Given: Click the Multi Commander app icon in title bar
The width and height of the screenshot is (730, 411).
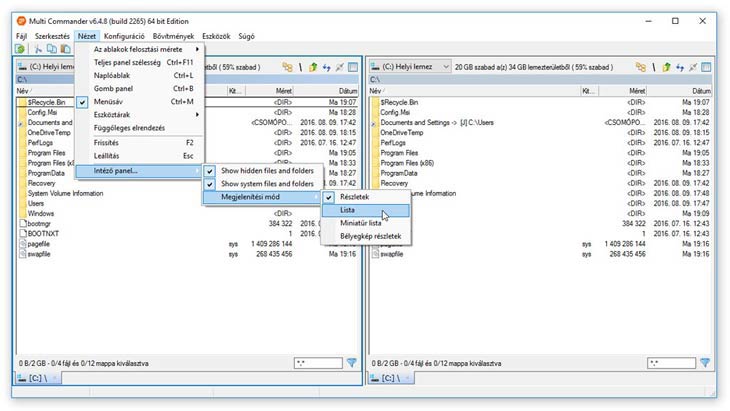Looking at the screenshot, I should tap(21, 21).
